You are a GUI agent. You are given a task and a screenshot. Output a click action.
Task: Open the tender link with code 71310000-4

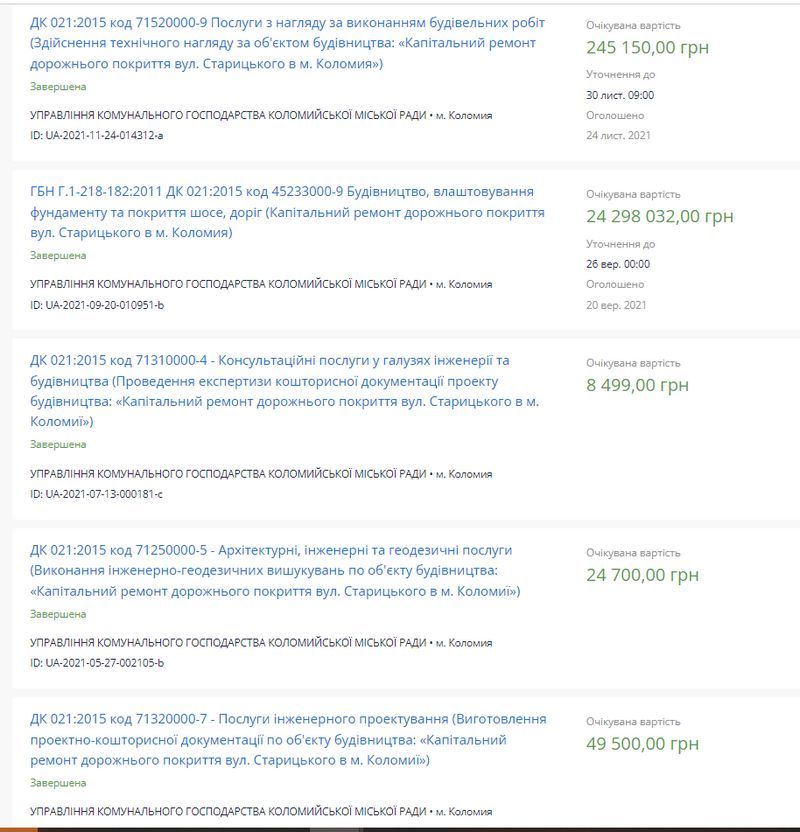coord(285,391)
